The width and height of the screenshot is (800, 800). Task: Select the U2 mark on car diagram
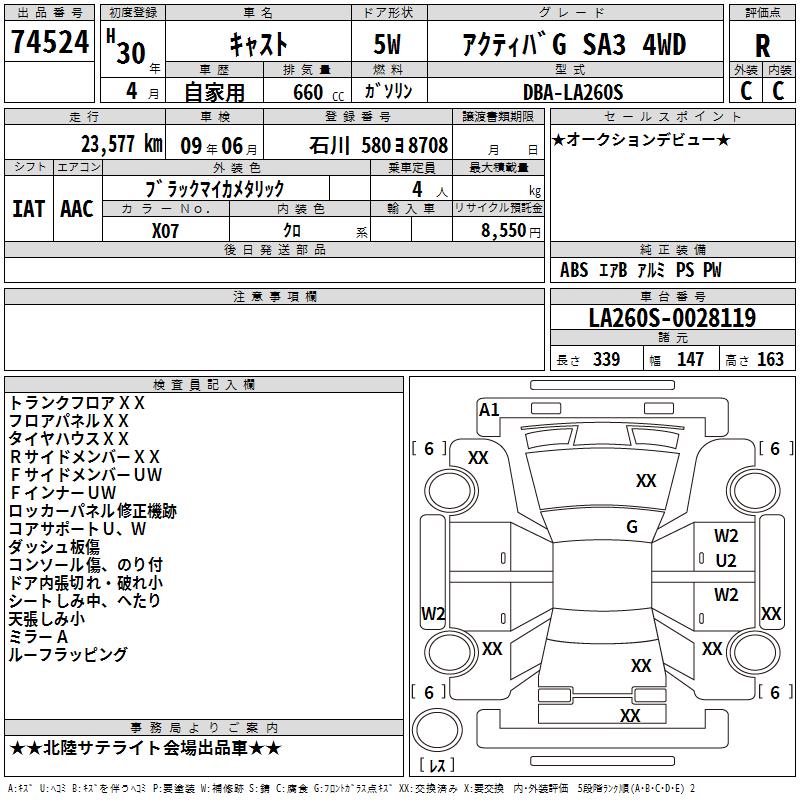[726, 561]
